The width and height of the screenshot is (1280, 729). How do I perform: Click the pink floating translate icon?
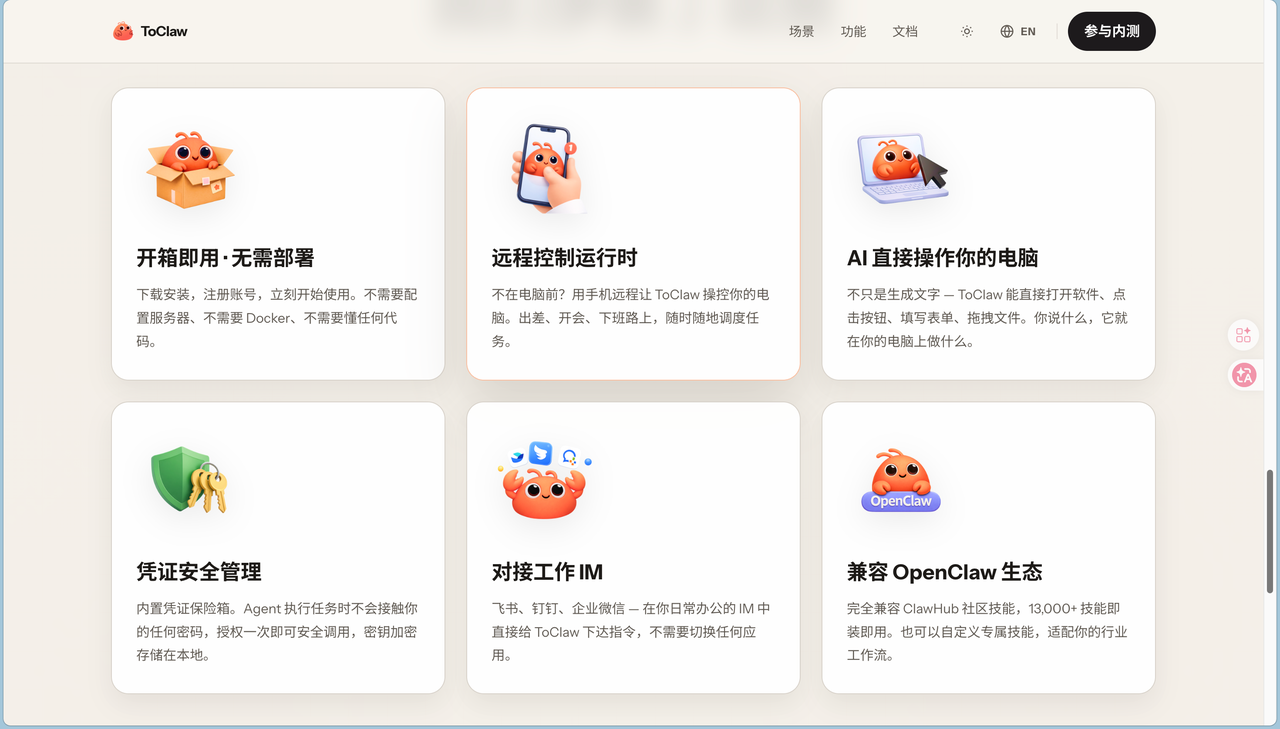click(x=1243, y=375)
